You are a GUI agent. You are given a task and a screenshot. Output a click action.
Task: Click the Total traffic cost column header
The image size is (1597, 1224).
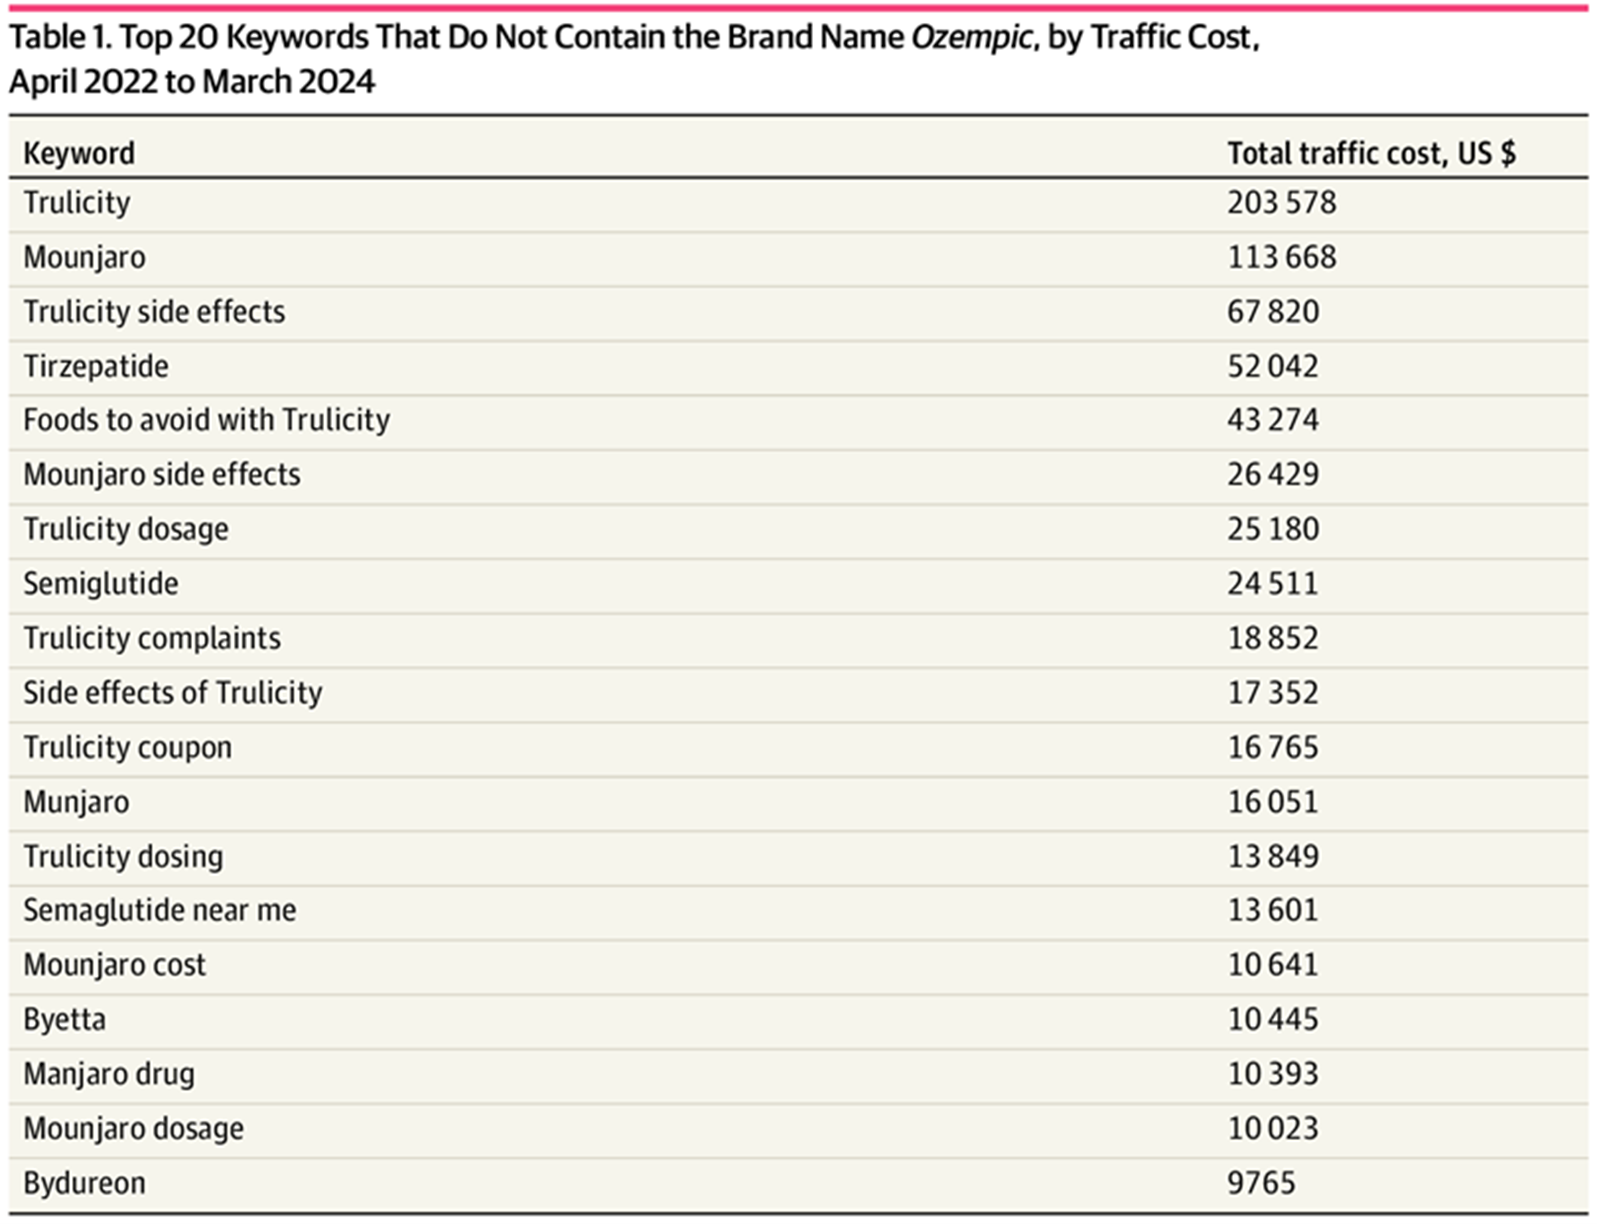click(1370, 153)
